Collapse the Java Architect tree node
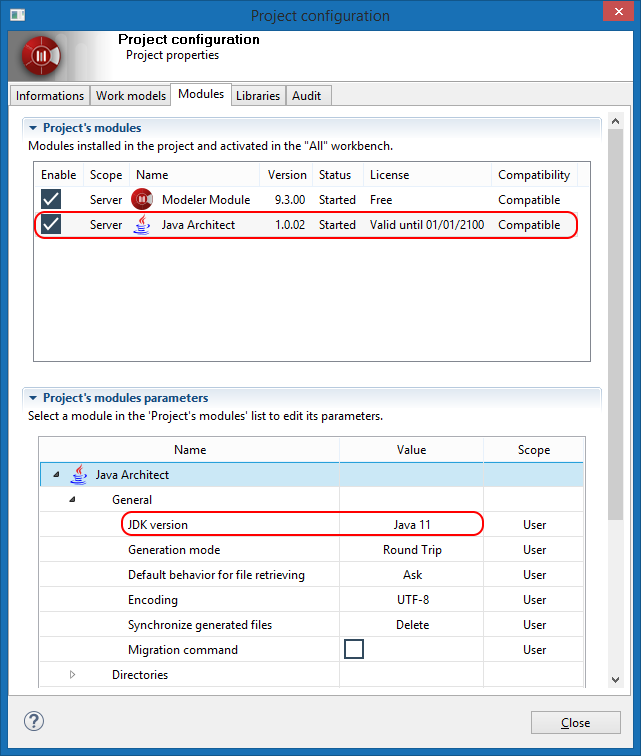This screenshot has height=756, width=641. point(56,474)
